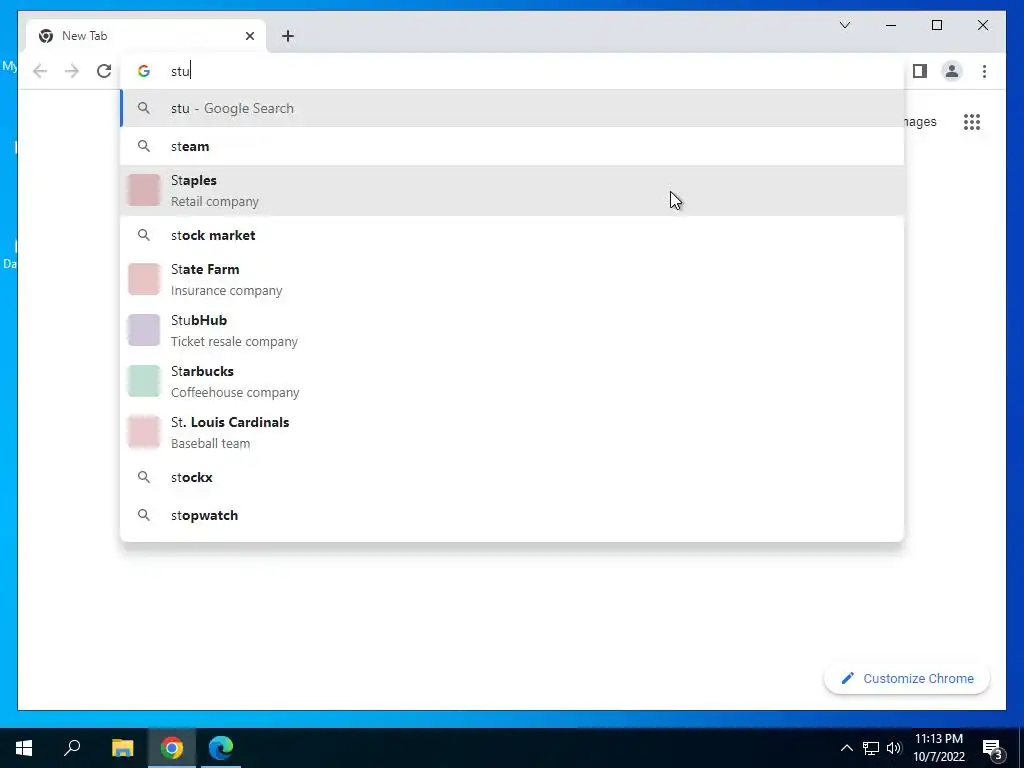Open the clock showing 11:13 PM
This screenshot has width=1024, height=768.
[939, 748]
